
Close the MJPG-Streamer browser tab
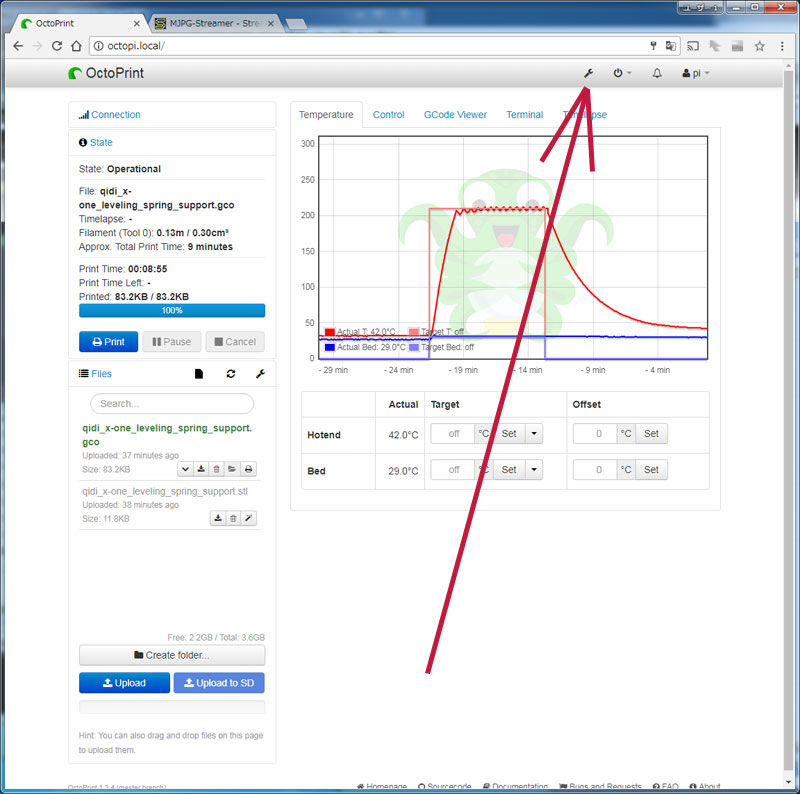[271, 23]
